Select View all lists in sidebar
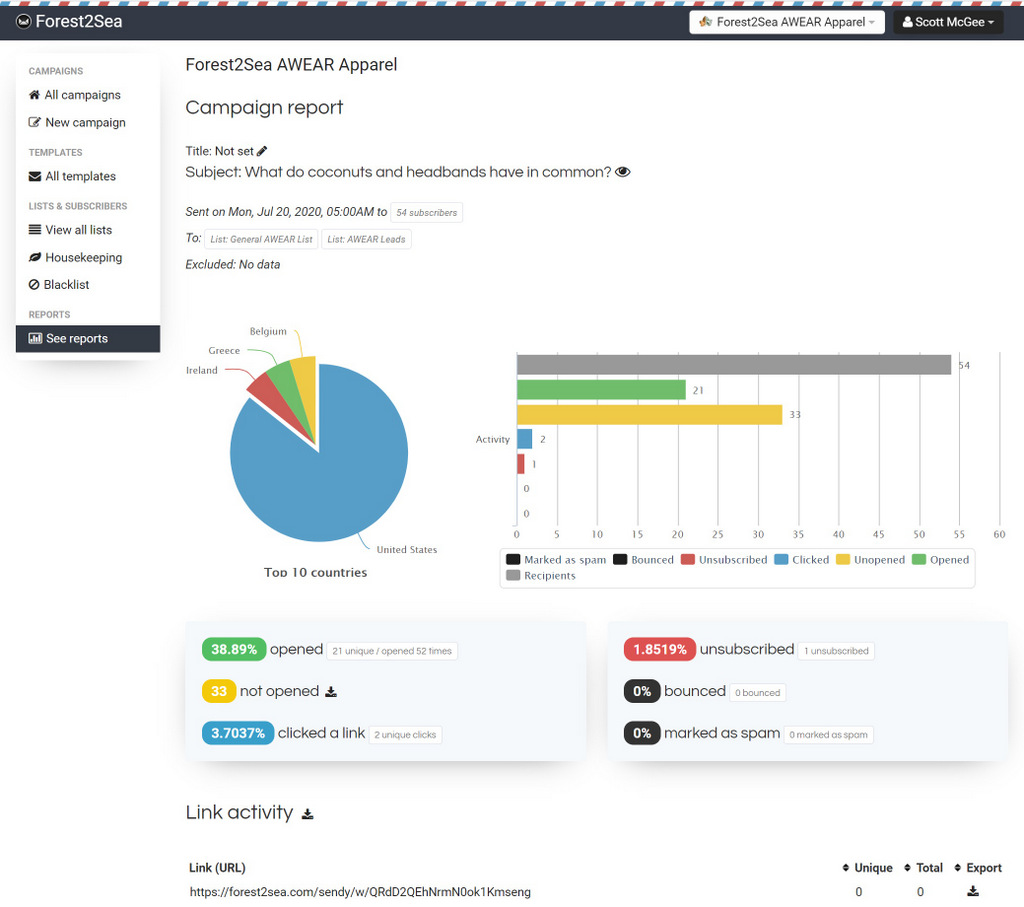1024x907 pixels. tap(78, 230)
